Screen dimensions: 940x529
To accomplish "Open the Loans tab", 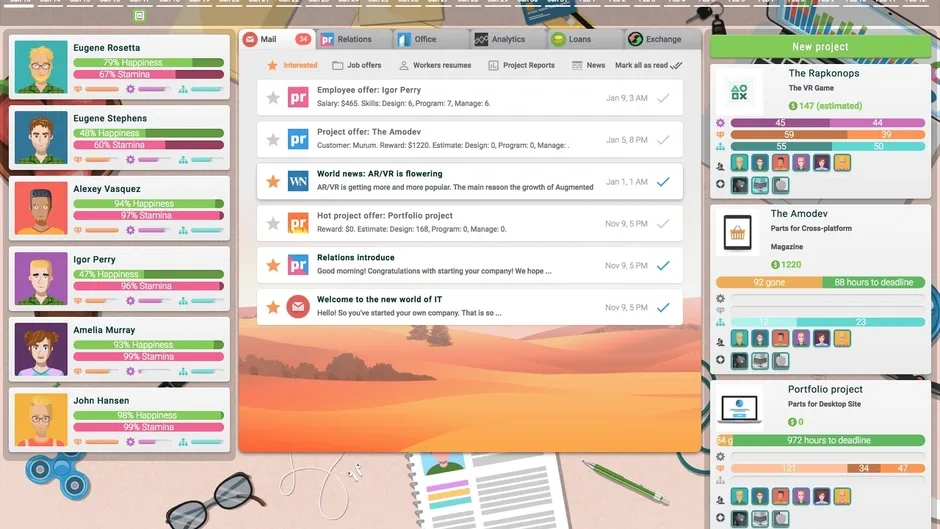I will 586,39.
